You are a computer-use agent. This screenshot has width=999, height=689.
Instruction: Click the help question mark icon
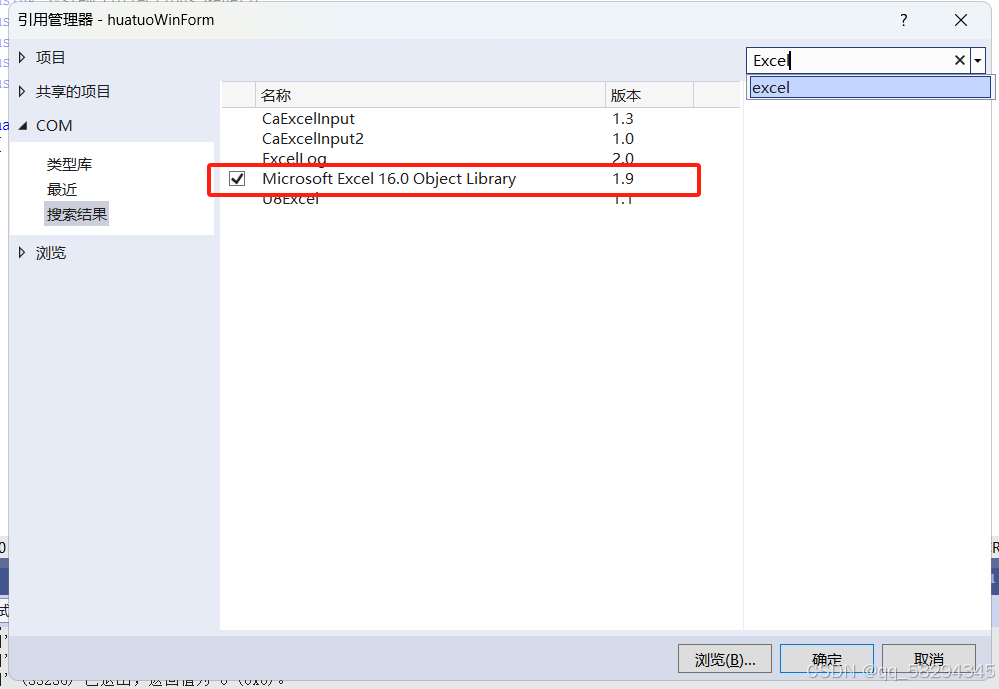point(903,19)
